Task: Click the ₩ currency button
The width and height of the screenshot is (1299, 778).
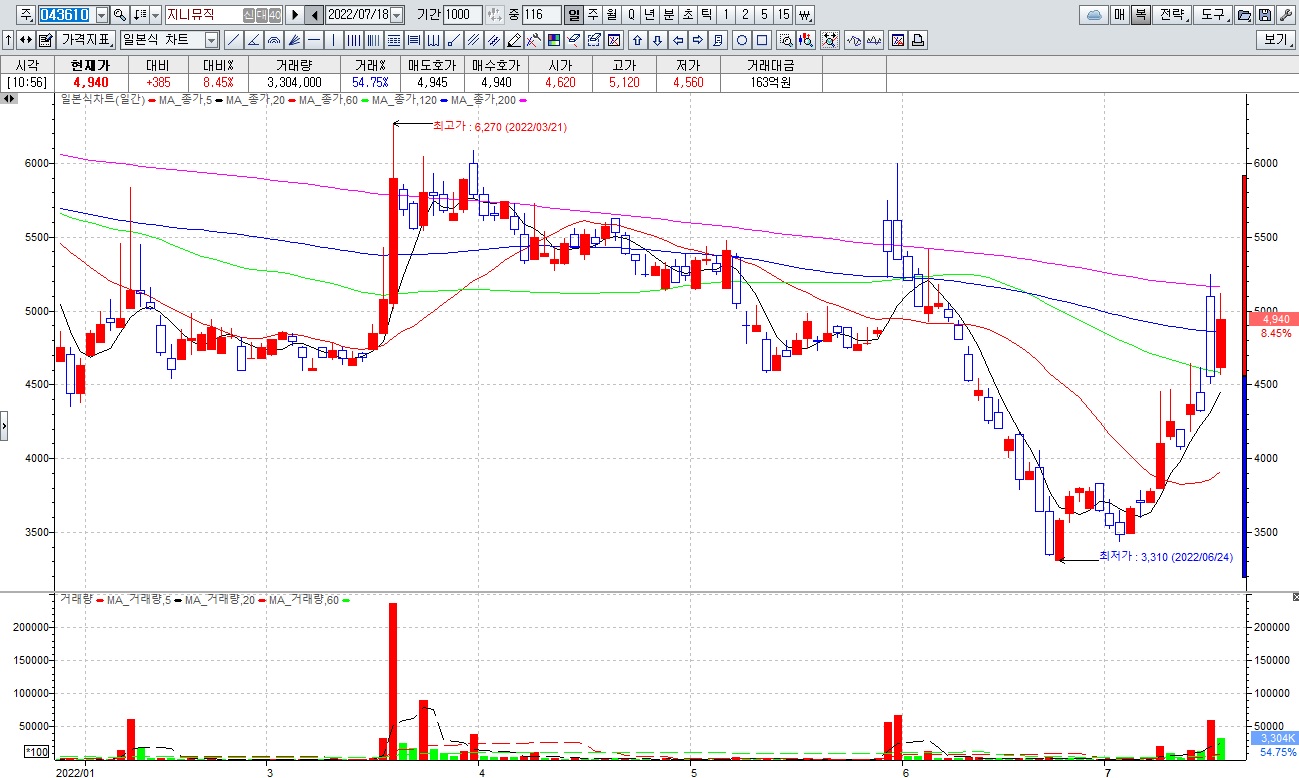Action: pos(805,15)
